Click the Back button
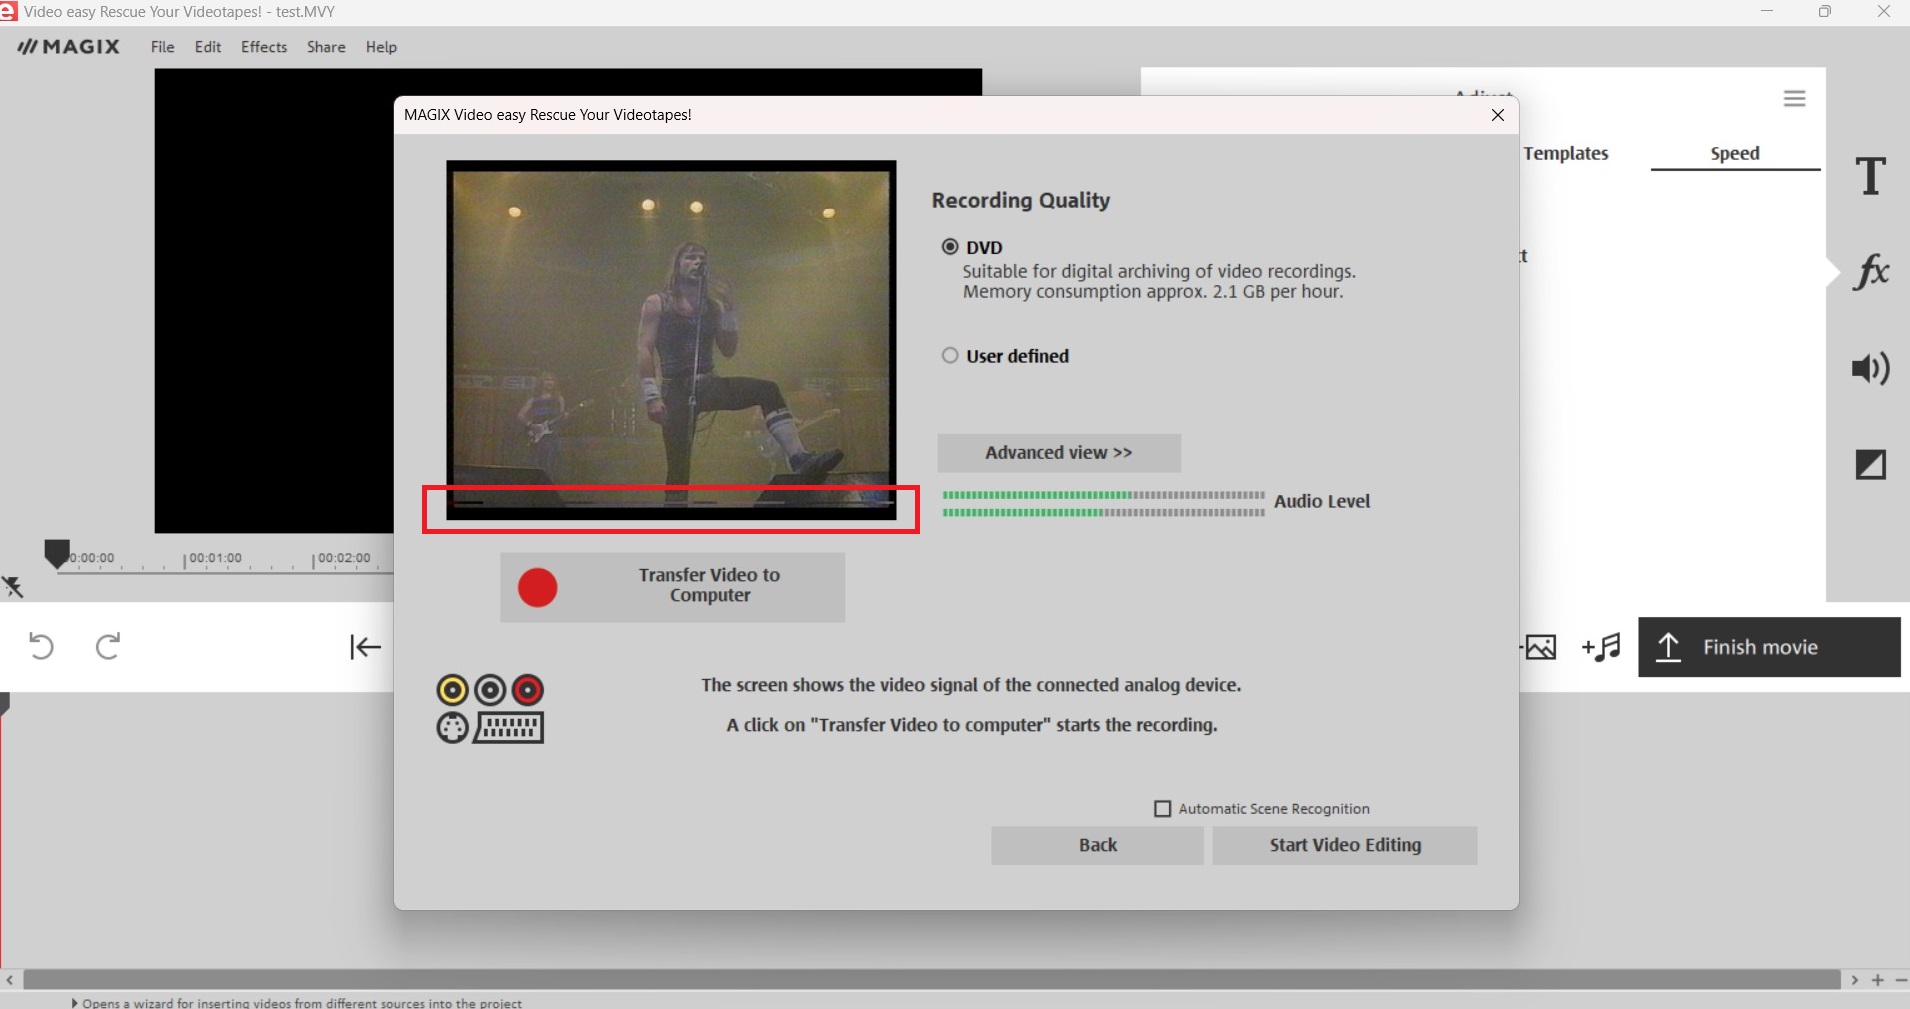 (1097, 845)
